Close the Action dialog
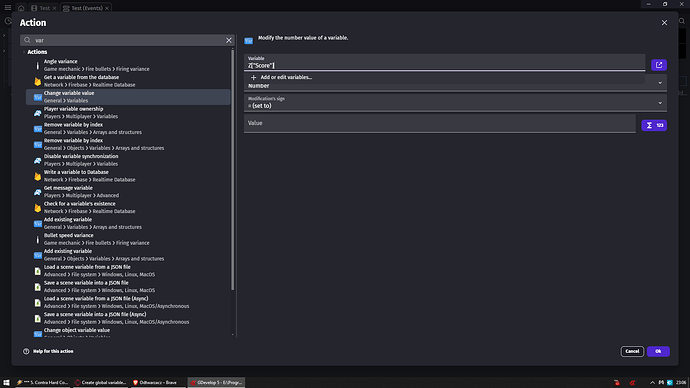Screen dimensions: 690x388 [664, 22]
